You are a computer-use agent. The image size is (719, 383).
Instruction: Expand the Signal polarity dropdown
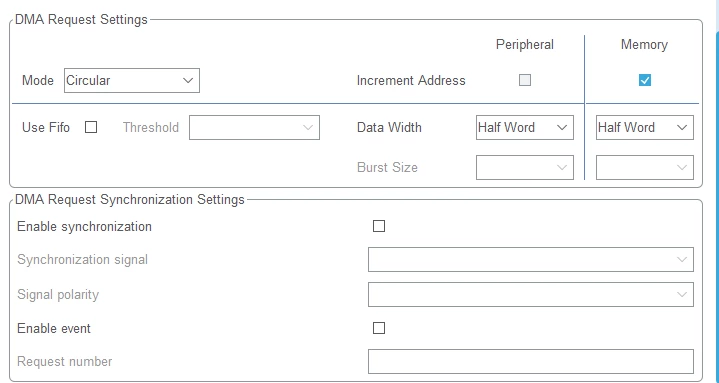(x=531, y=294)
